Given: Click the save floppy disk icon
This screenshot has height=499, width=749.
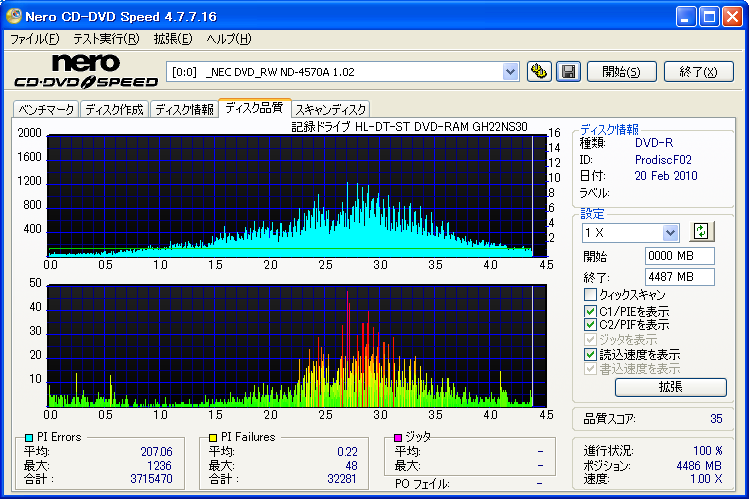Looking at the screenshot, I should 568,72.
